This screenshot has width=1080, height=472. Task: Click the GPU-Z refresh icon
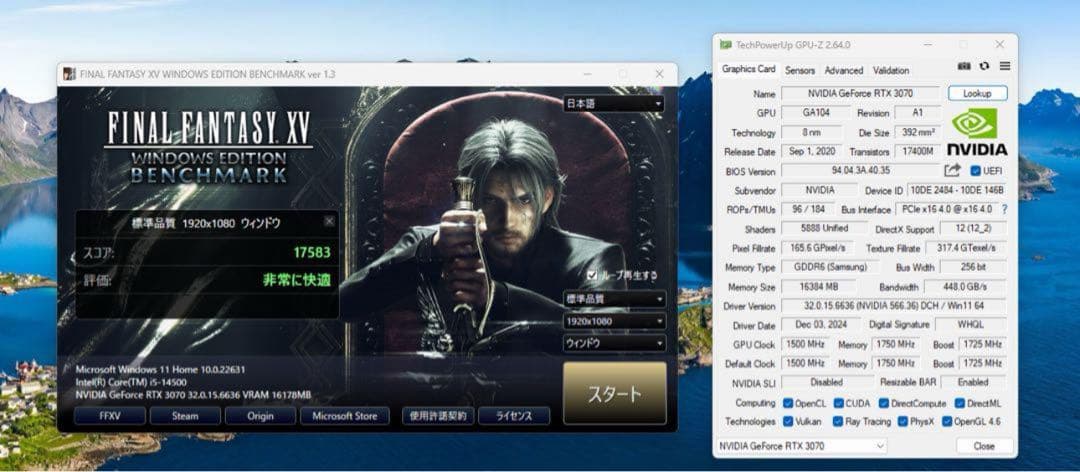tap(984, 65)
